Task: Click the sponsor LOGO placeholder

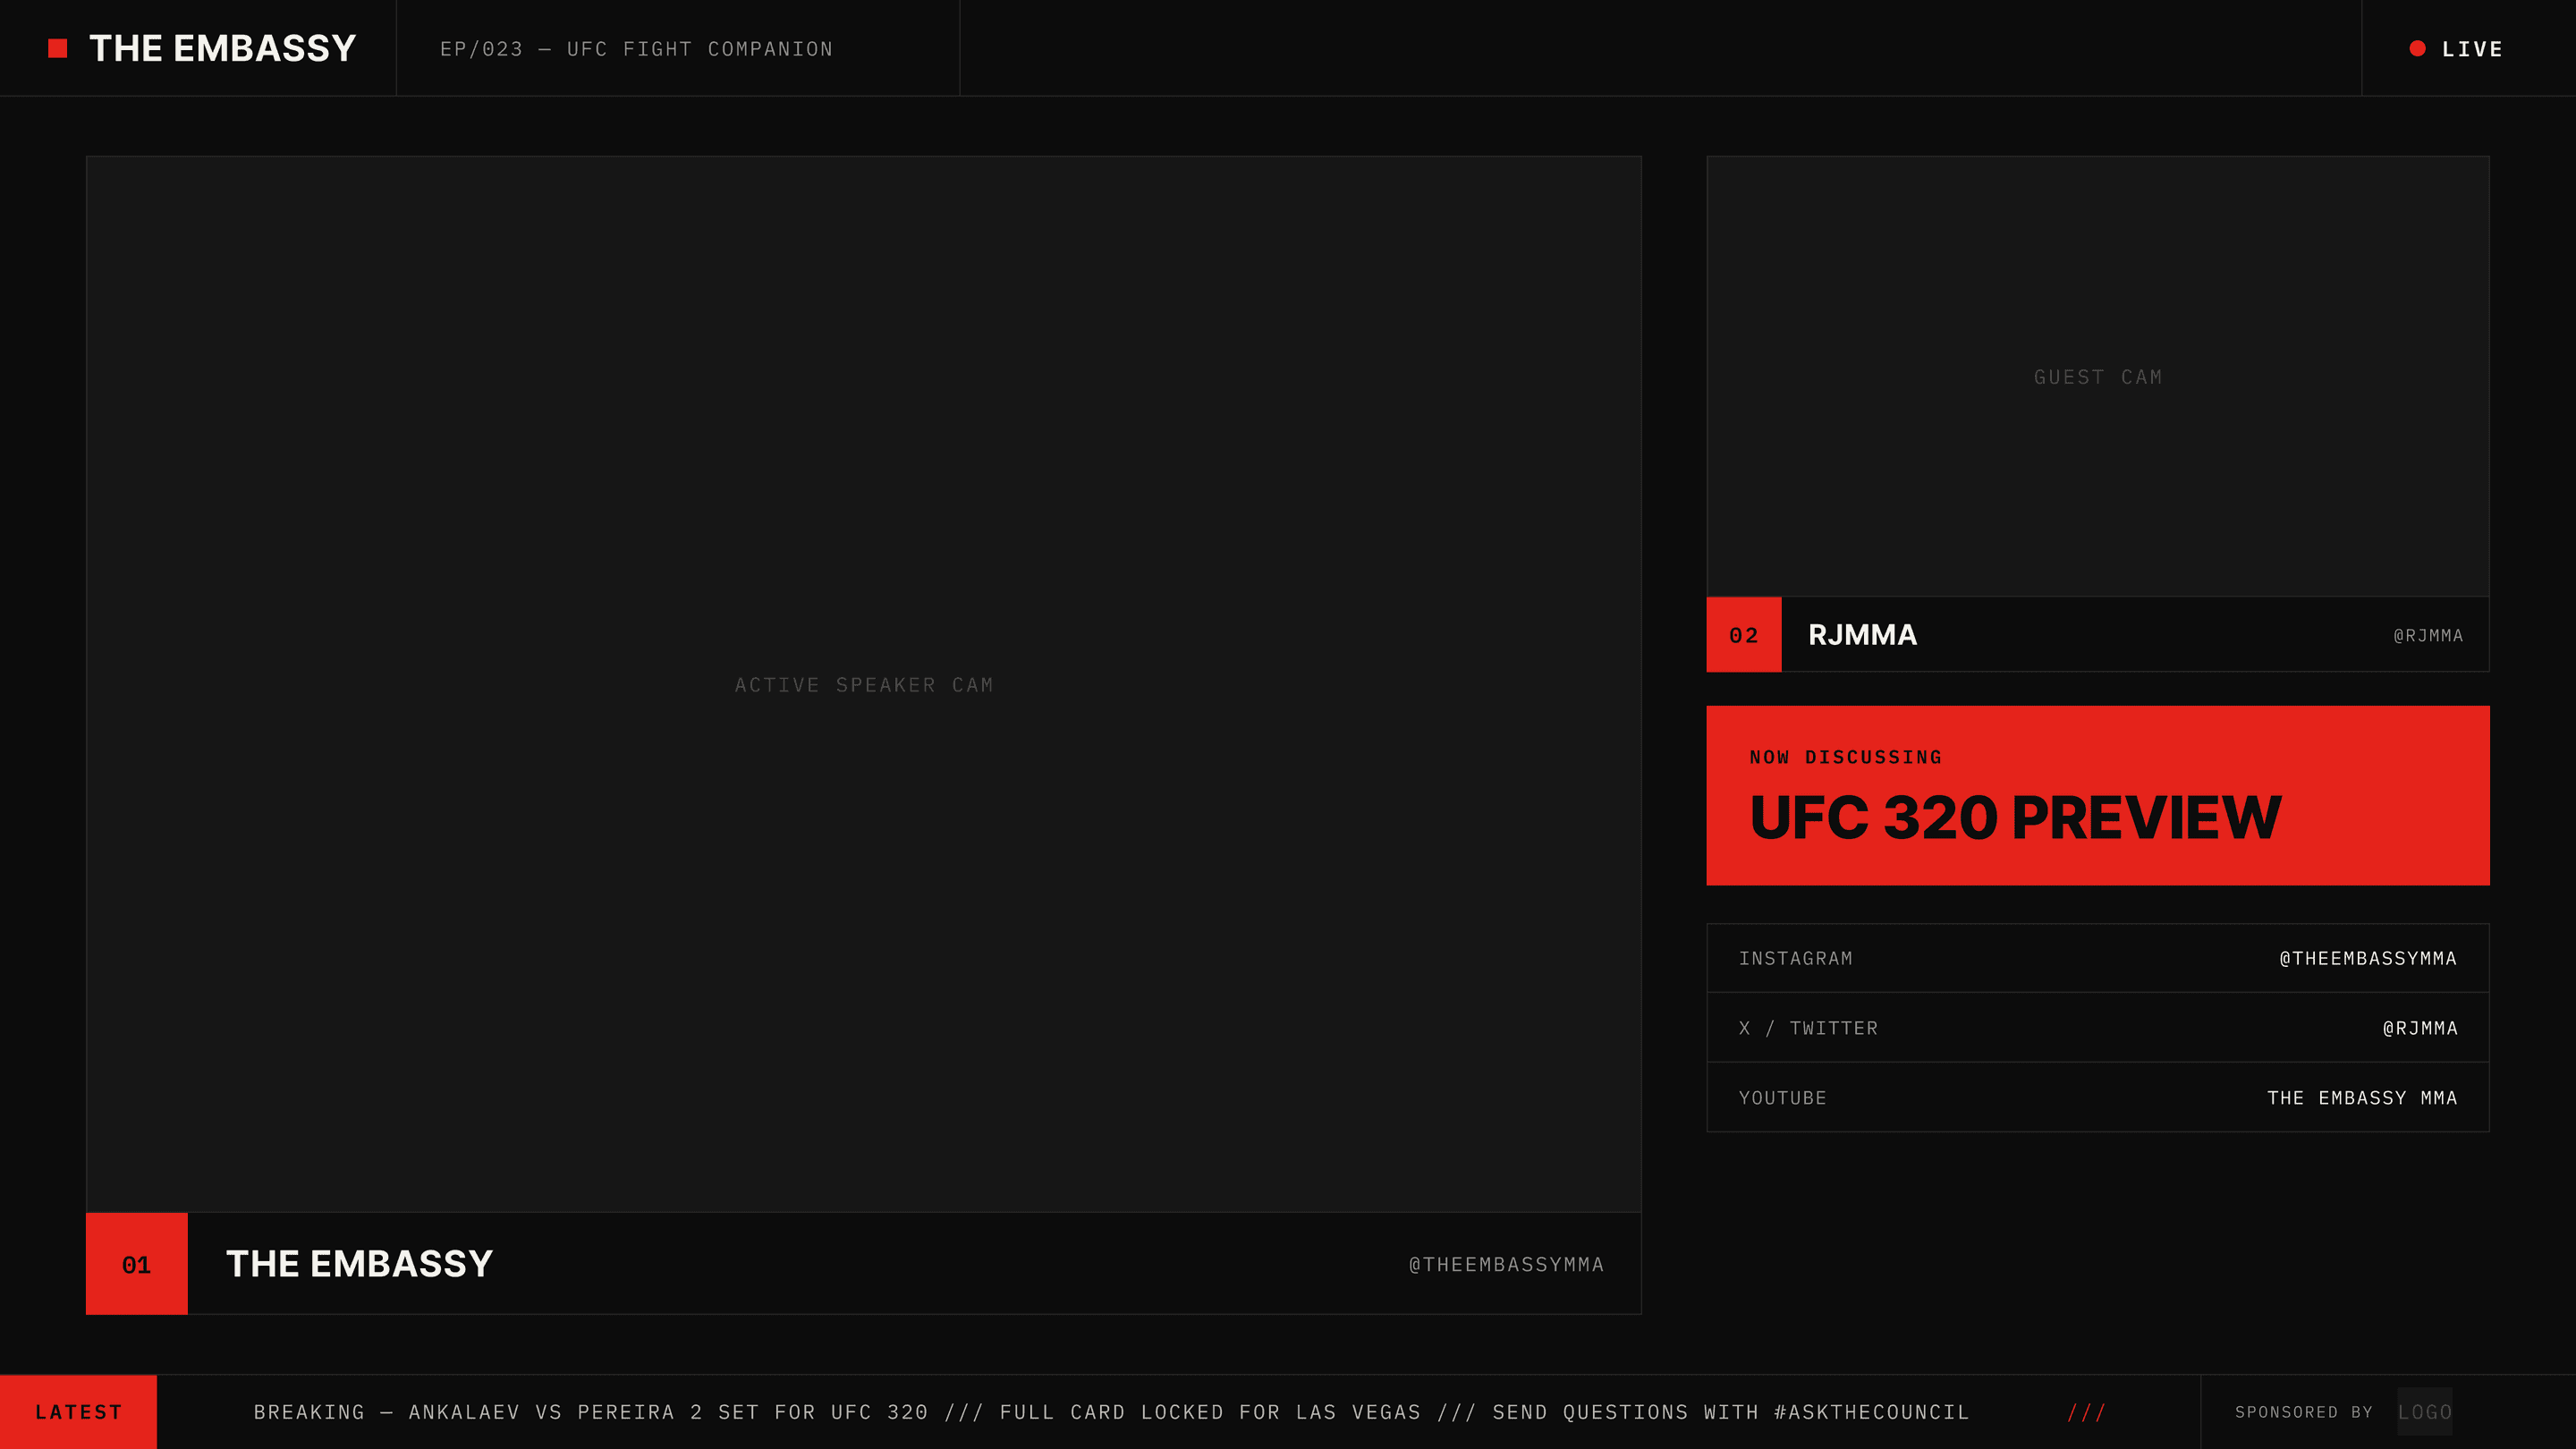Action: click(x=2425, y=1412)
